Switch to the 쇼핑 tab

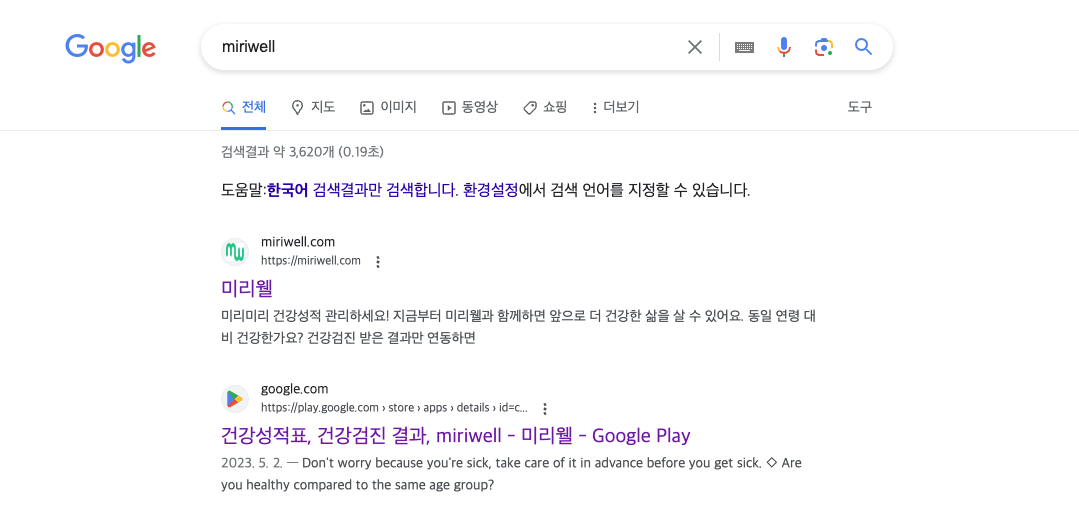pyautogui.click(x=545, y=107)
